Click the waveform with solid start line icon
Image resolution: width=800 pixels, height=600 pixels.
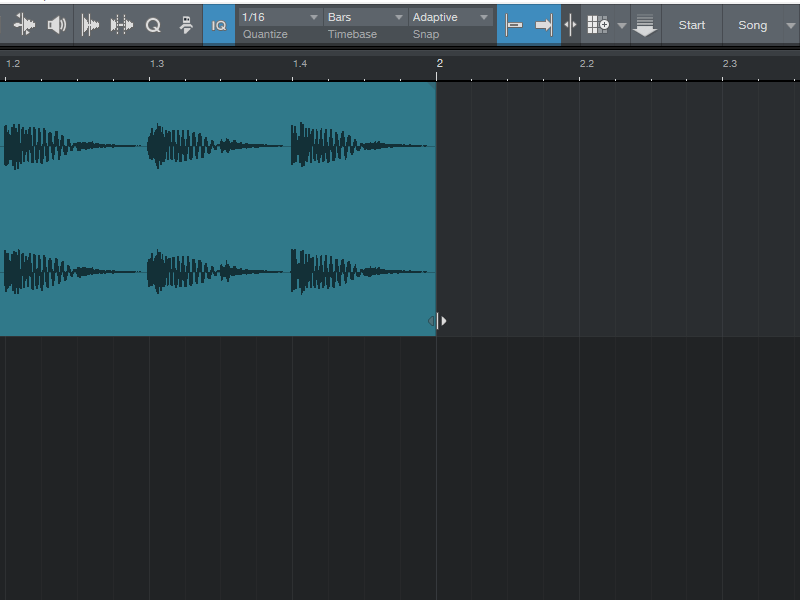point(90,25)
